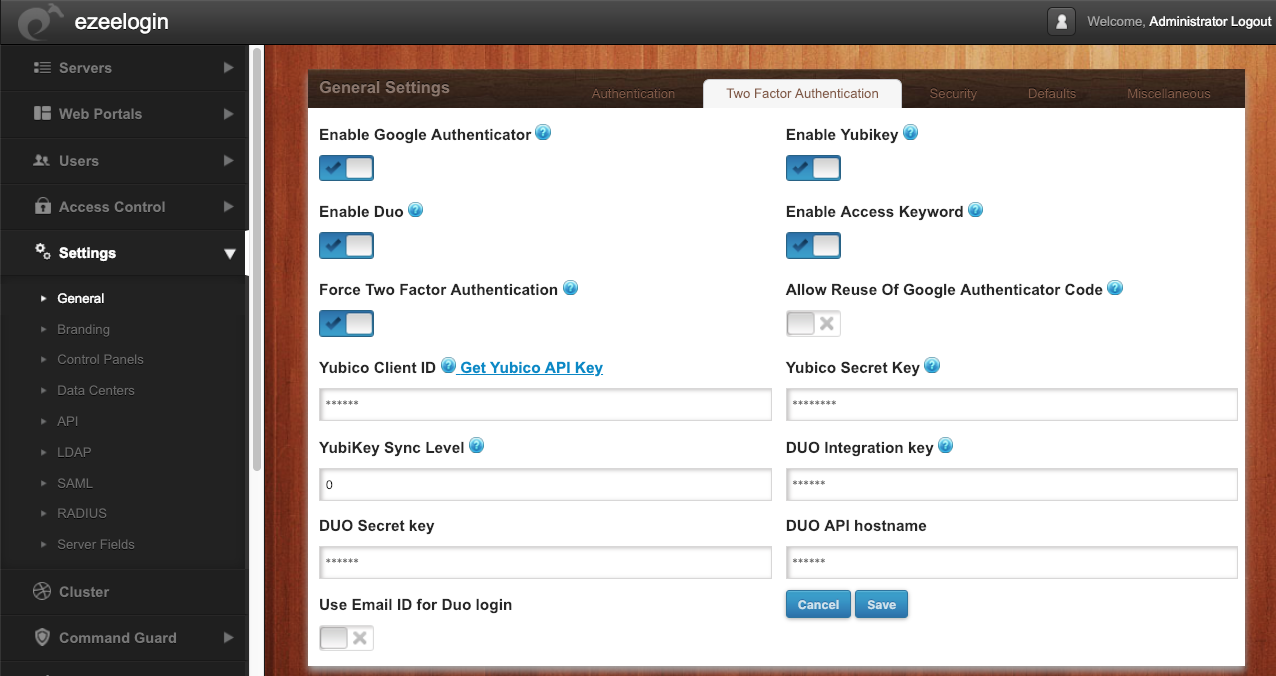This screenshot has width=1276, height=676.
Task: Open Branding settings page
Action: point(83,329)
